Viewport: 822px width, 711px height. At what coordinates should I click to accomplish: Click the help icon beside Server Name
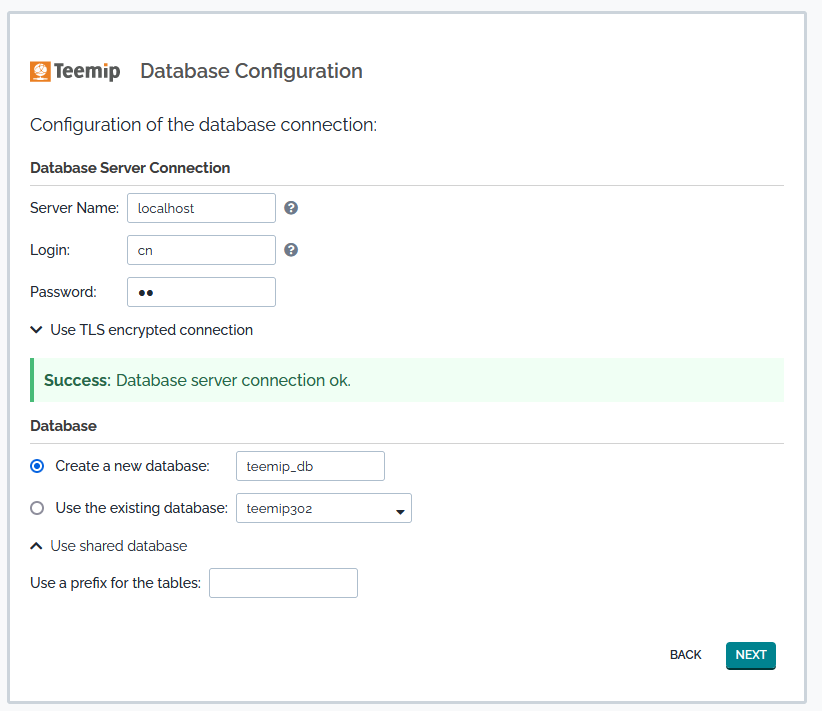291,208
